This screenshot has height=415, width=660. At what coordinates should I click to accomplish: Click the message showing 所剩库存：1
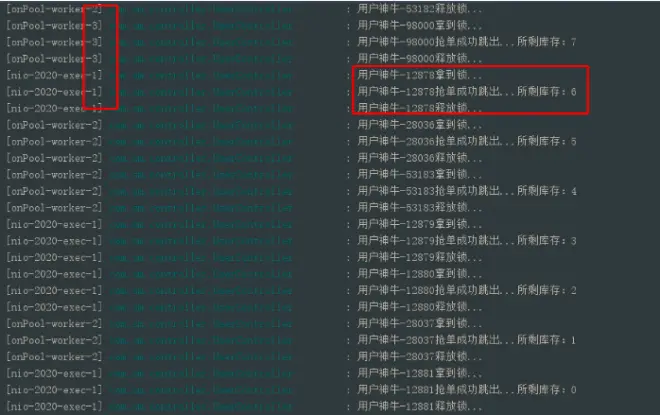467,340
